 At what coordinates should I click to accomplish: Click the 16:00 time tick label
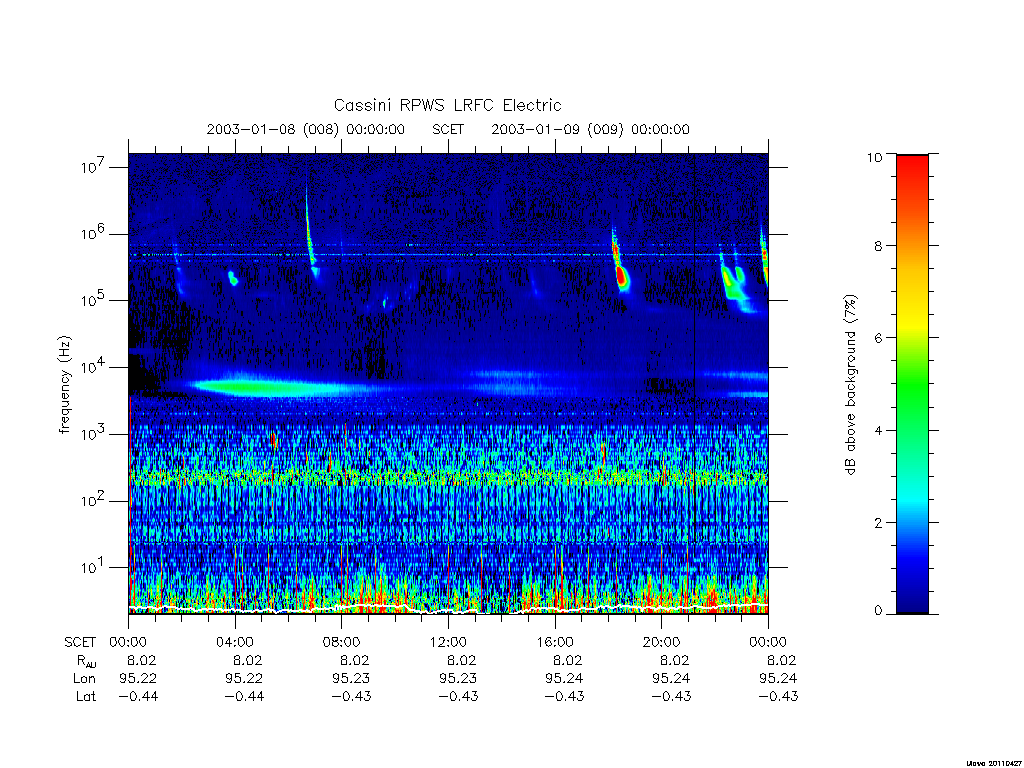pos(554,643)
